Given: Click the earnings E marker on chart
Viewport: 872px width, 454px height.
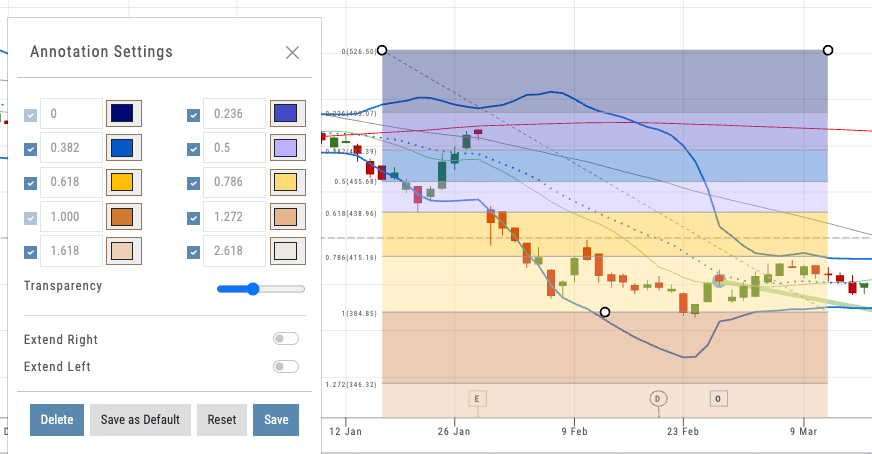Looking at the screenshot, I should pyautogui.click(x=477, y=399).
